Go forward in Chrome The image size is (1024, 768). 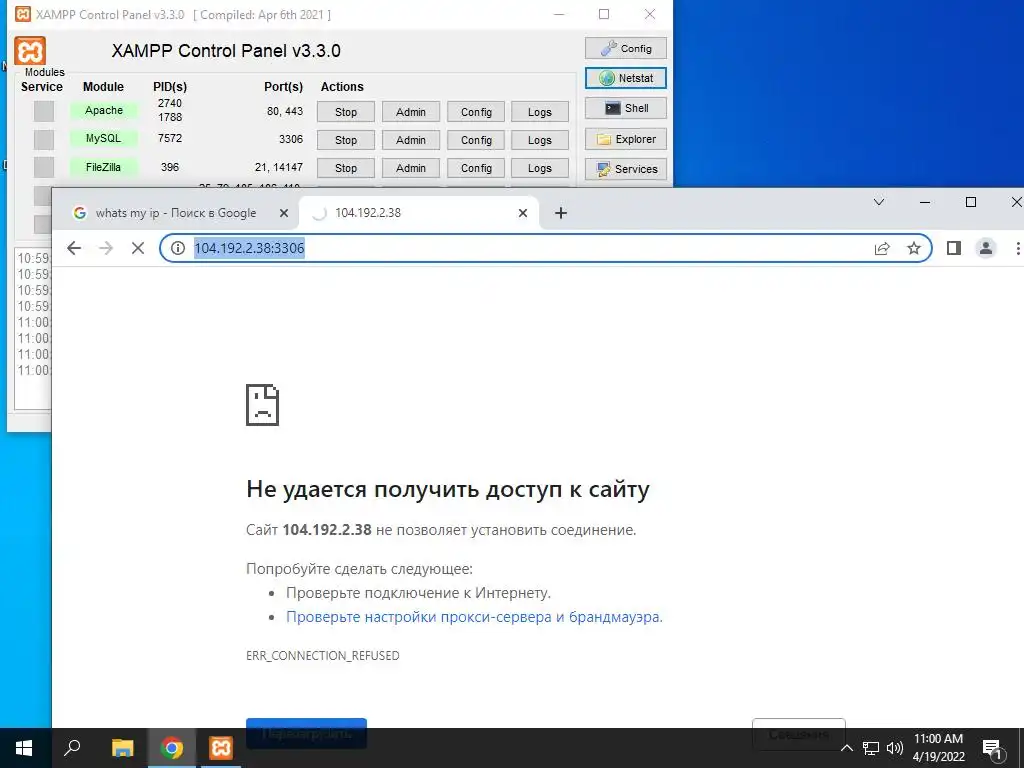[x=106, y=248]
